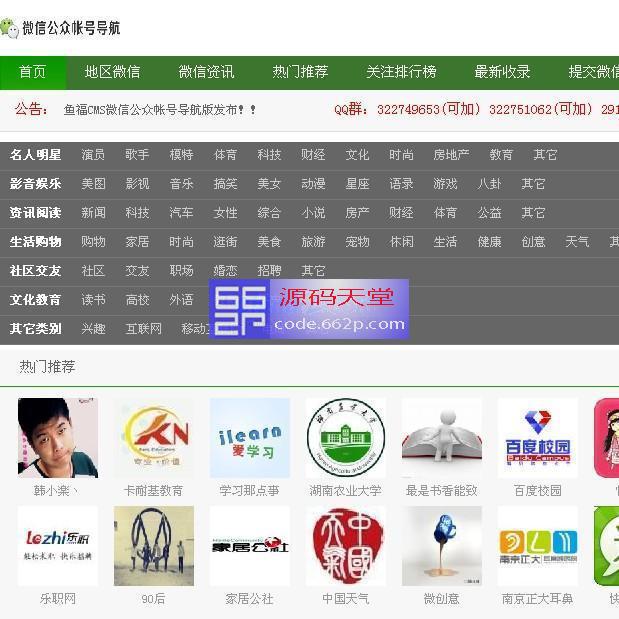Screen dimensions: 619x619
Task: Open the 热门推荐 navigation item
Action: (x=300, y=72)
